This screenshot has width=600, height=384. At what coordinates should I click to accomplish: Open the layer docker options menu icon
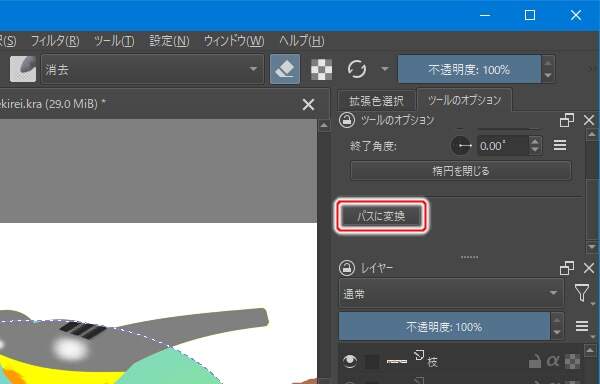tap(582, 326)
